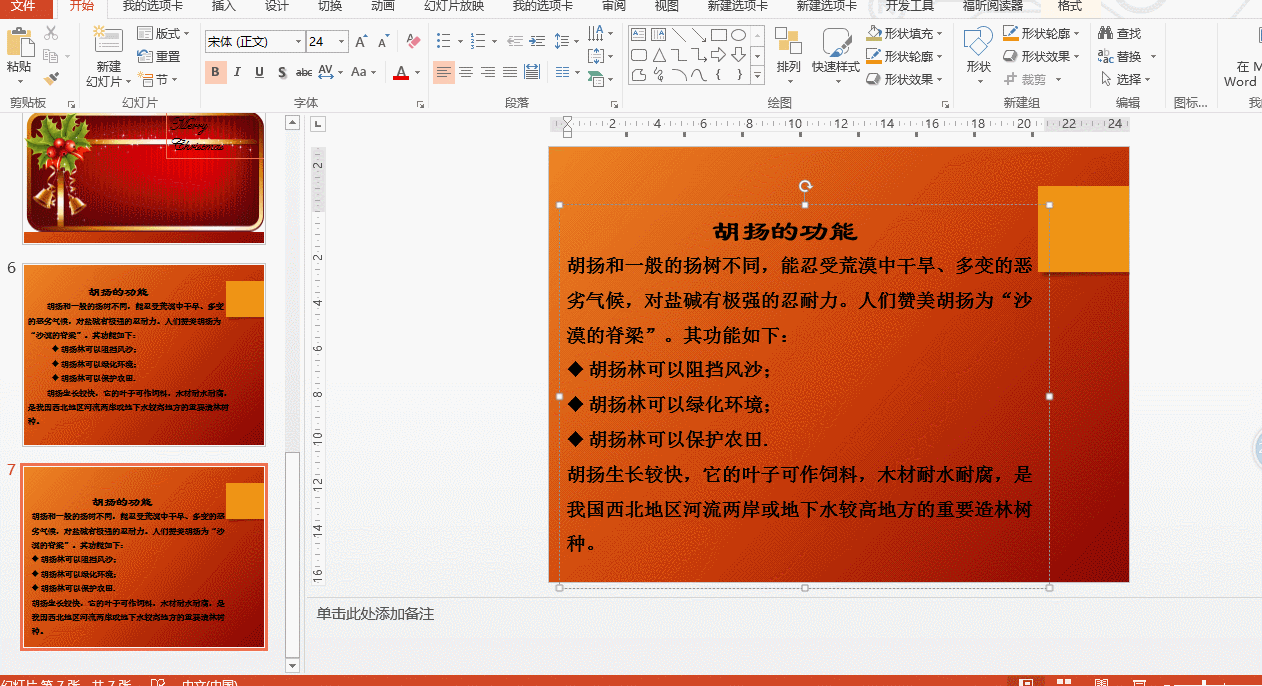Image resolution: width=1262 pixels, height=686 pixels.
Task: Click the Quick Styles (快速样式) icon
Action: pos(836,44)
